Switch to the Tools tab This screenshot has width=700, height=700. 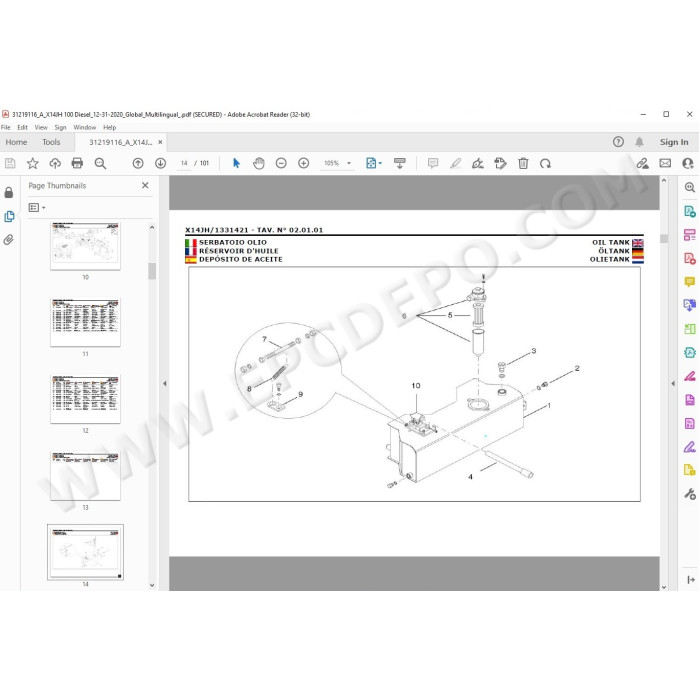pyautogui.click(x=51, y=142)
